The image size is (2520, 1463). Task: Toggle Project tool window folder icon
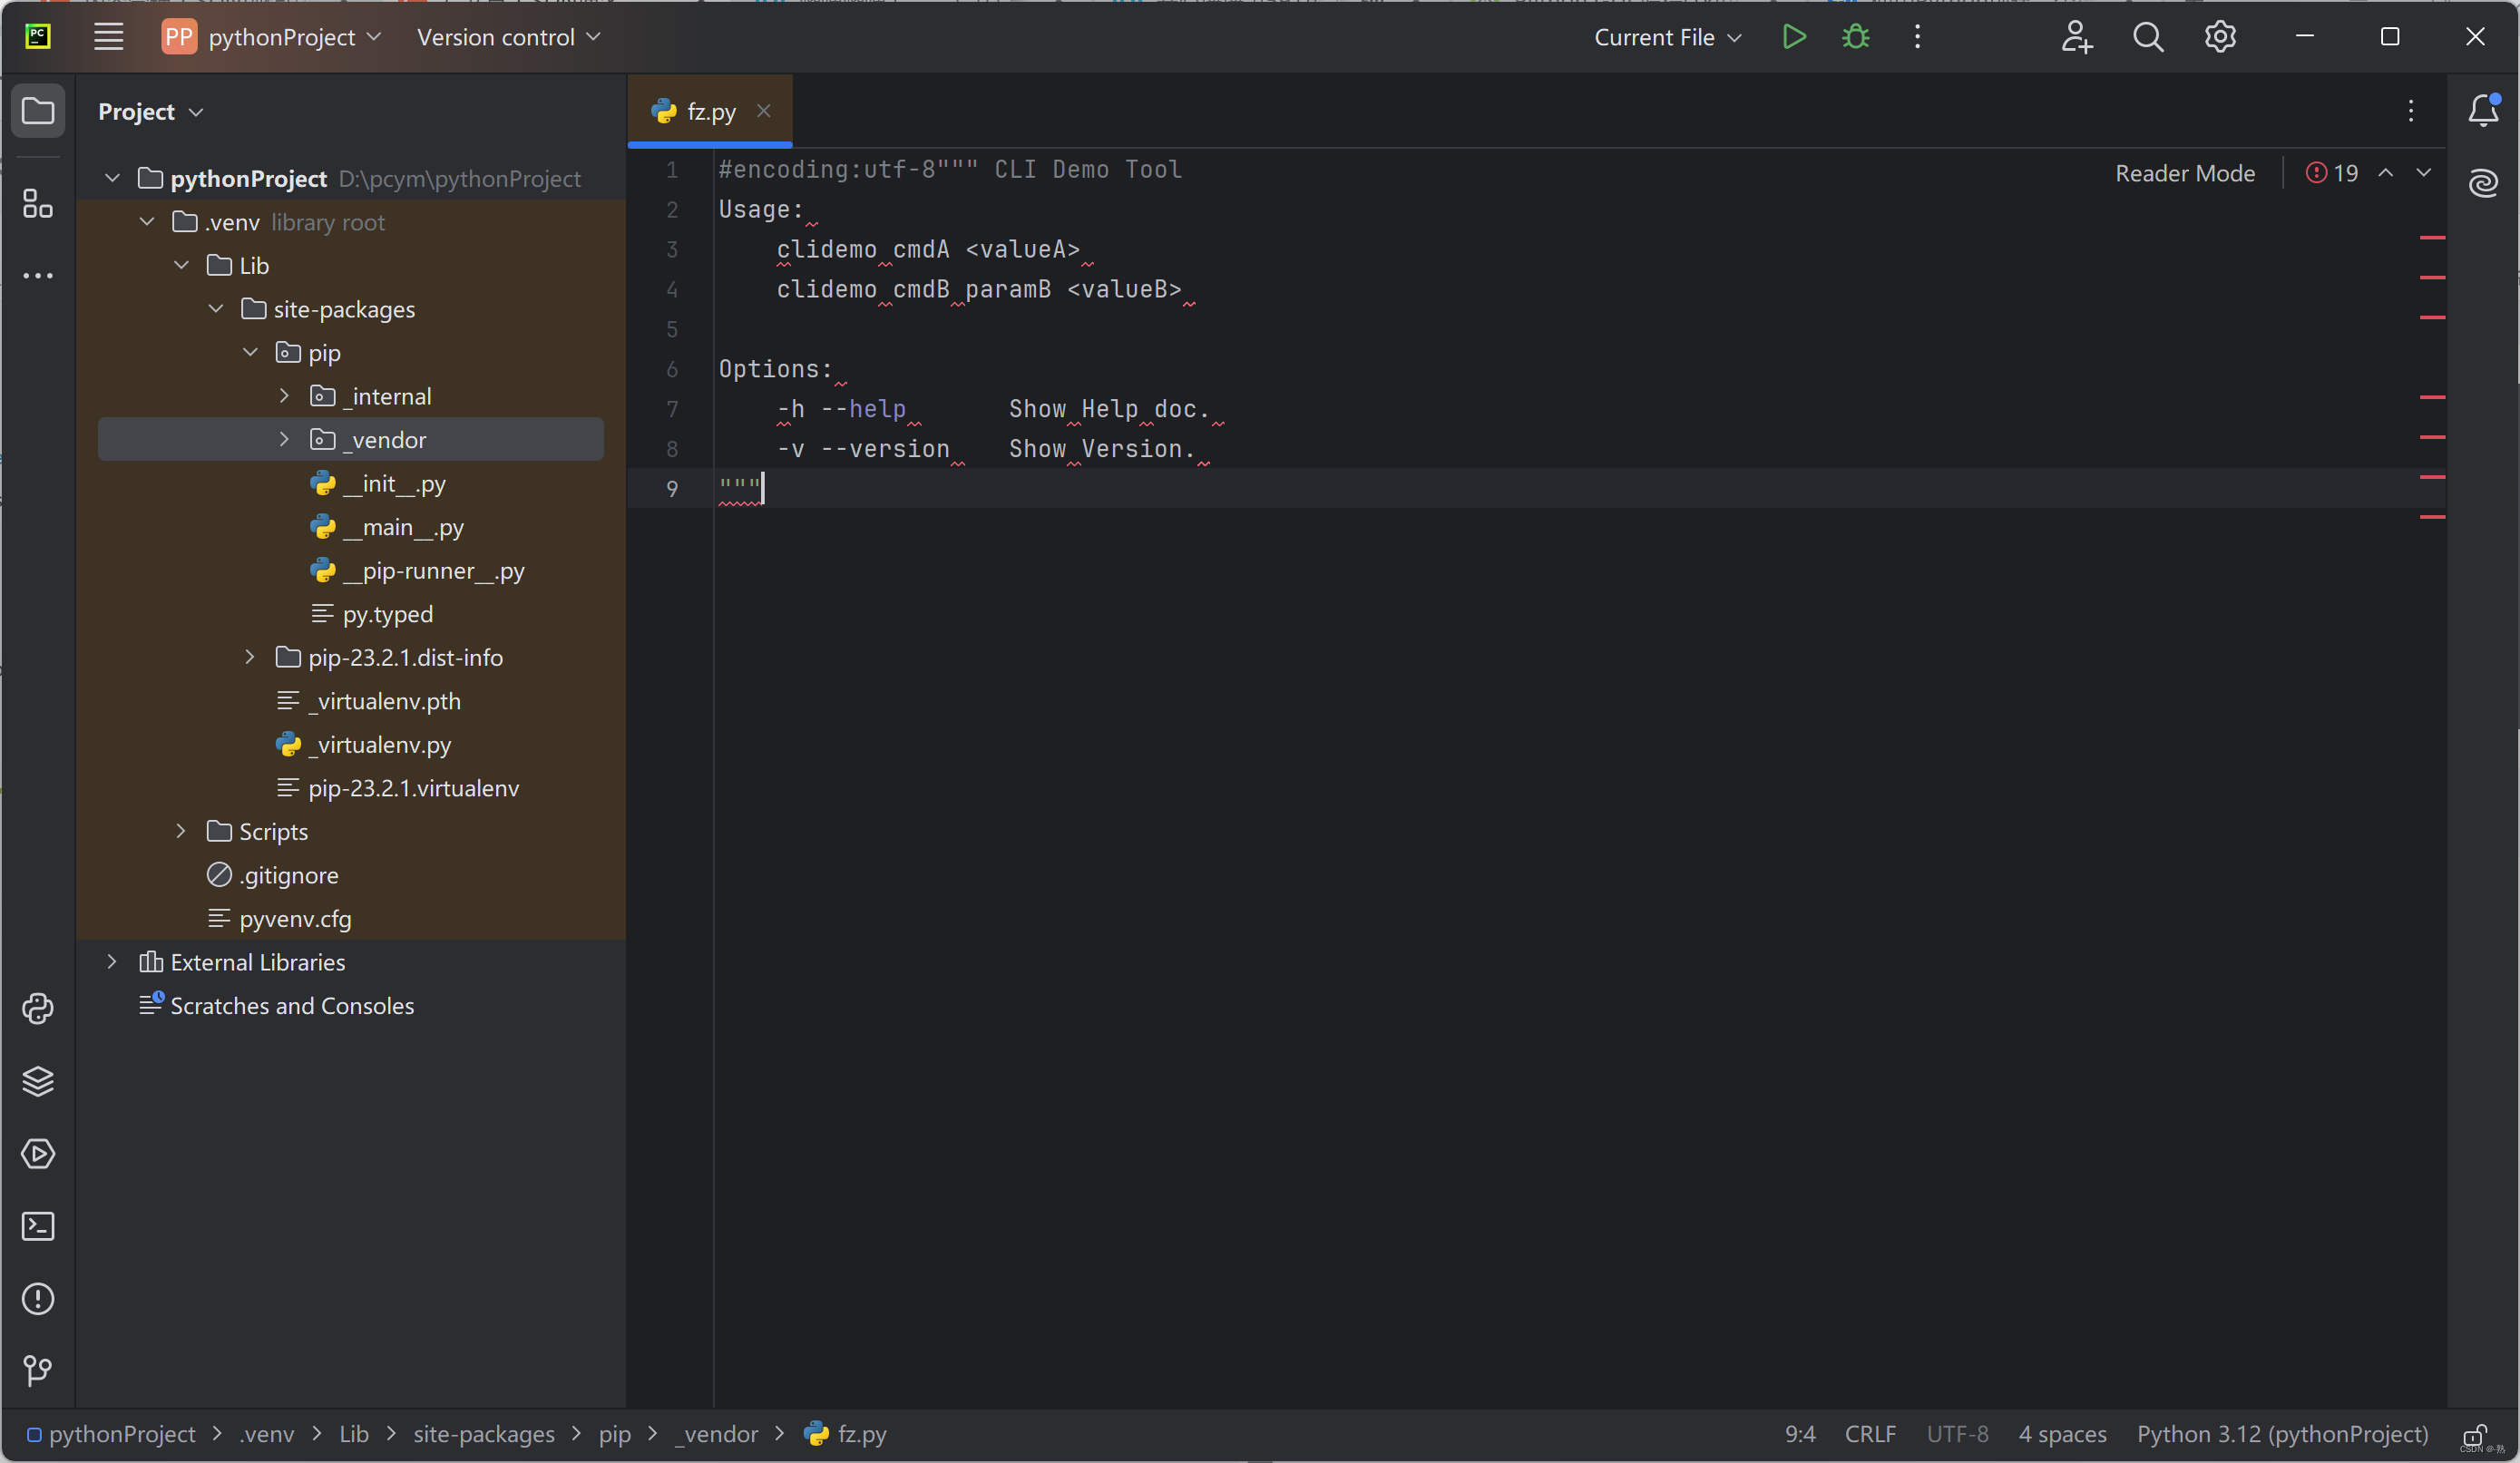point(38,110)
